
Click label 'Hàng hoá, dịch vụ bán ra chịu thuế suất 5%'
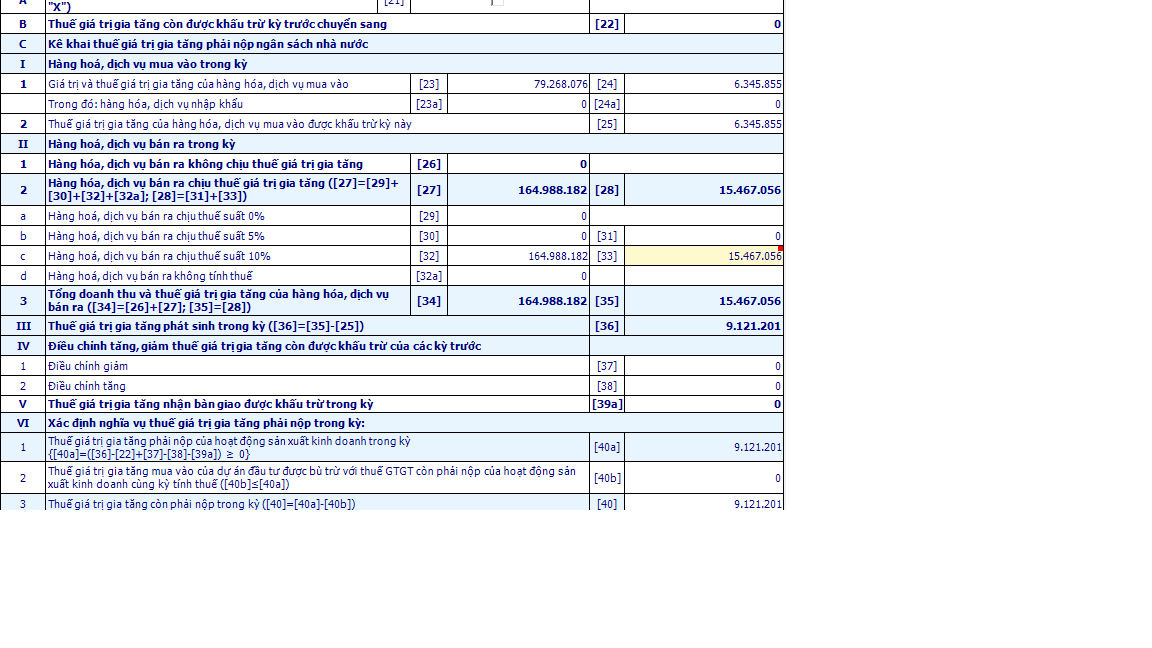tap(156, 236)
